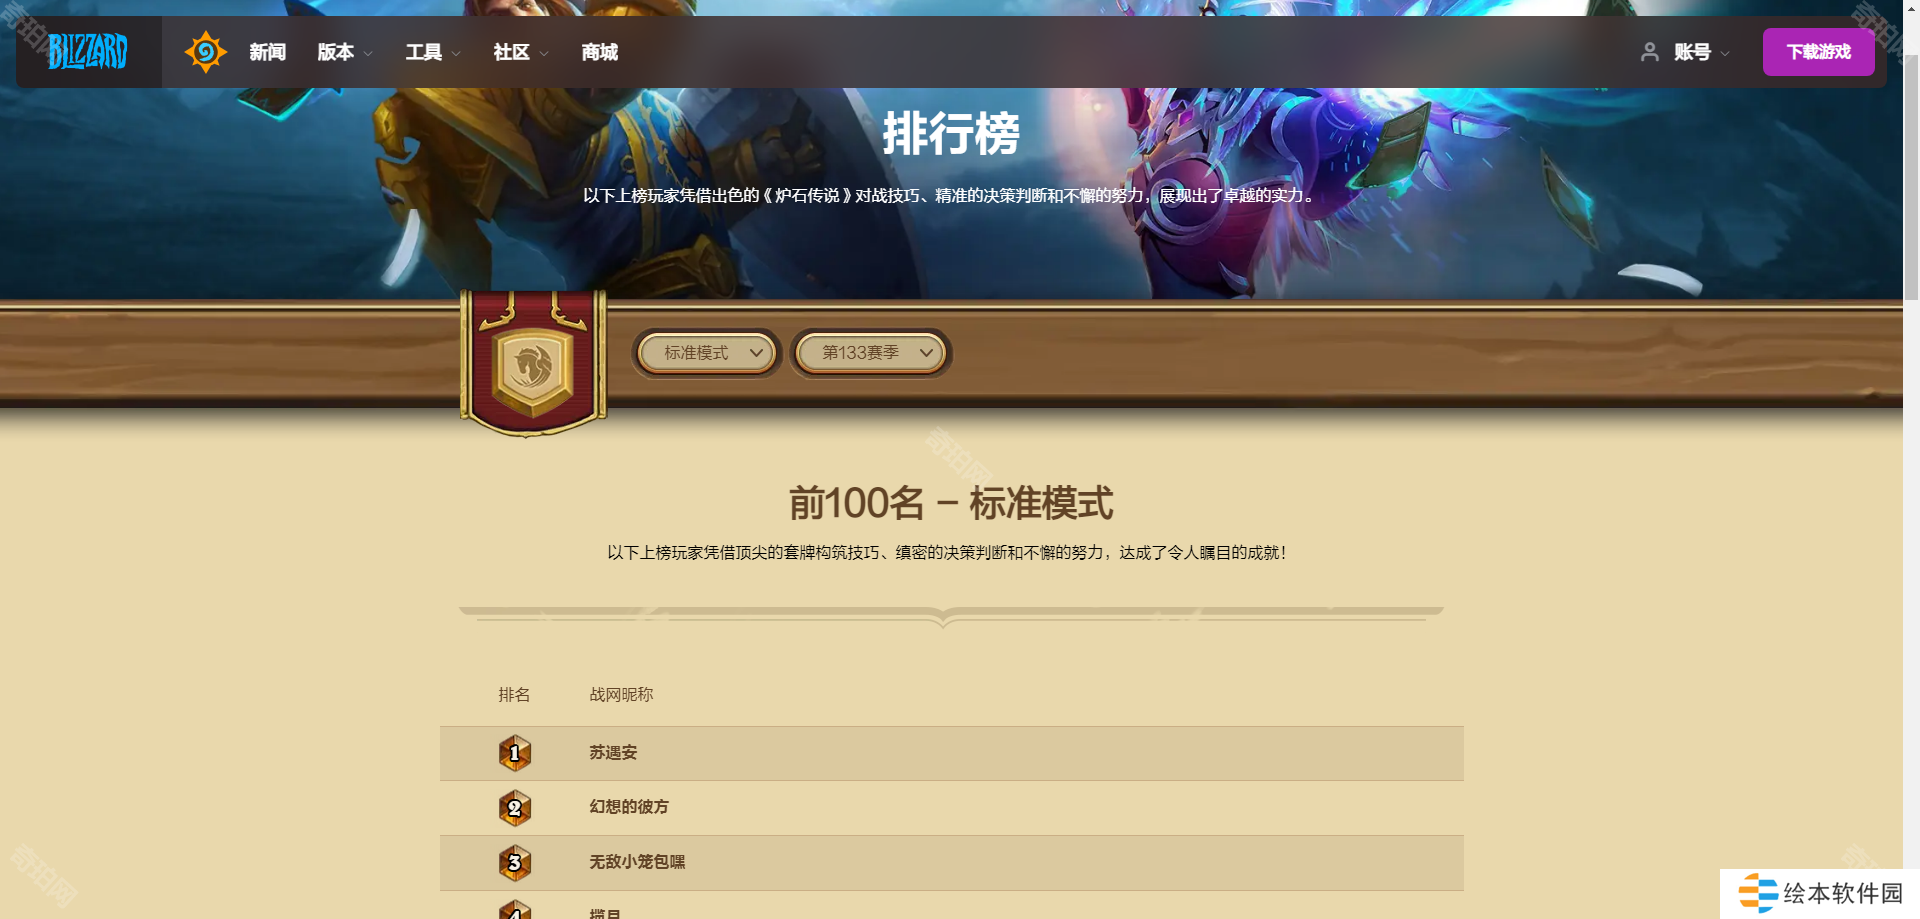Open the Hearthstone swirl home icon

[x=206, y=52]
